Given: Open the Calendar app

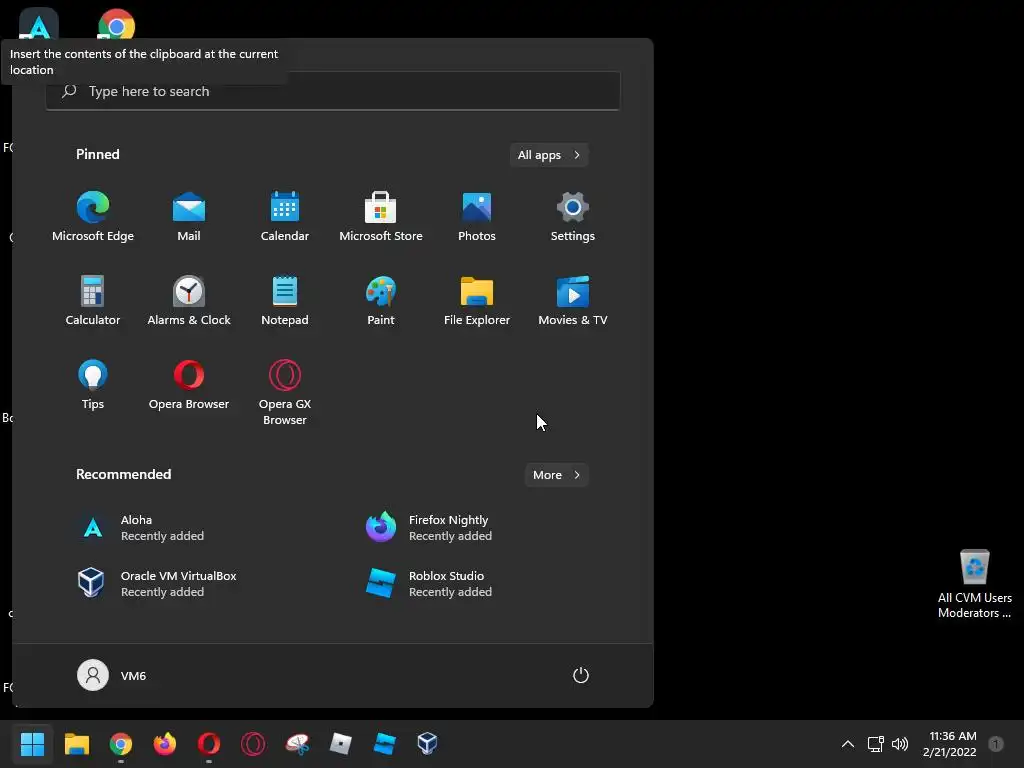Looking at the screenshot, I should [x=285, y=216].
